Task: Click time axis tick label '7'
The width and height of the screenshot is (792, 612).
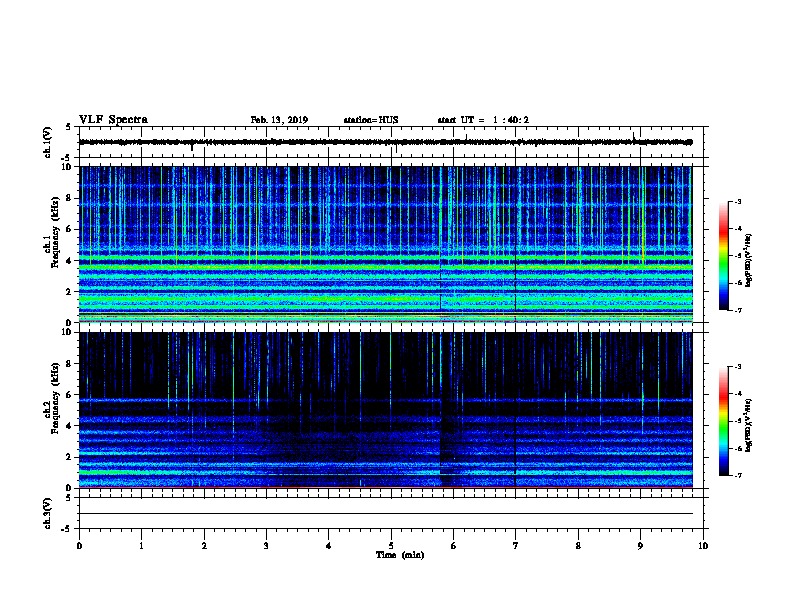Action: coord(516,546)
